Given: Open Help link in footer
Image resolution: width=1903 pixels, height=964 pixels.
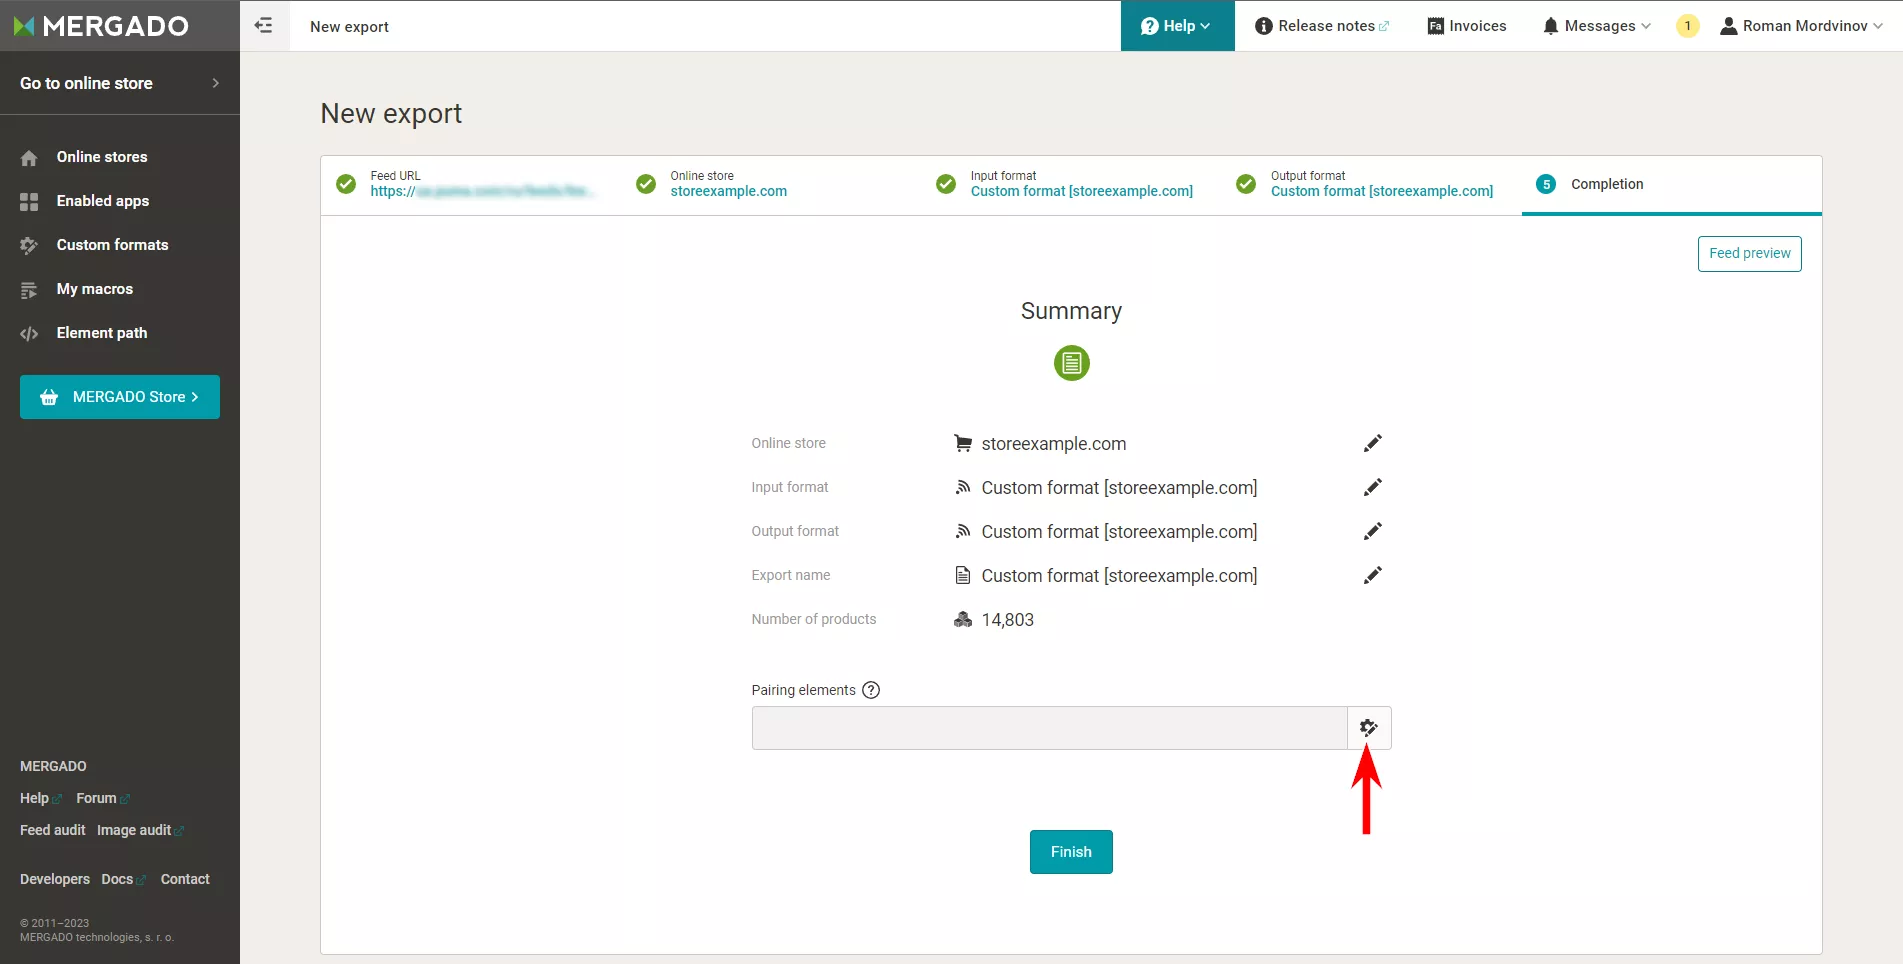Looking at the screenshot, I should point(40,798).
